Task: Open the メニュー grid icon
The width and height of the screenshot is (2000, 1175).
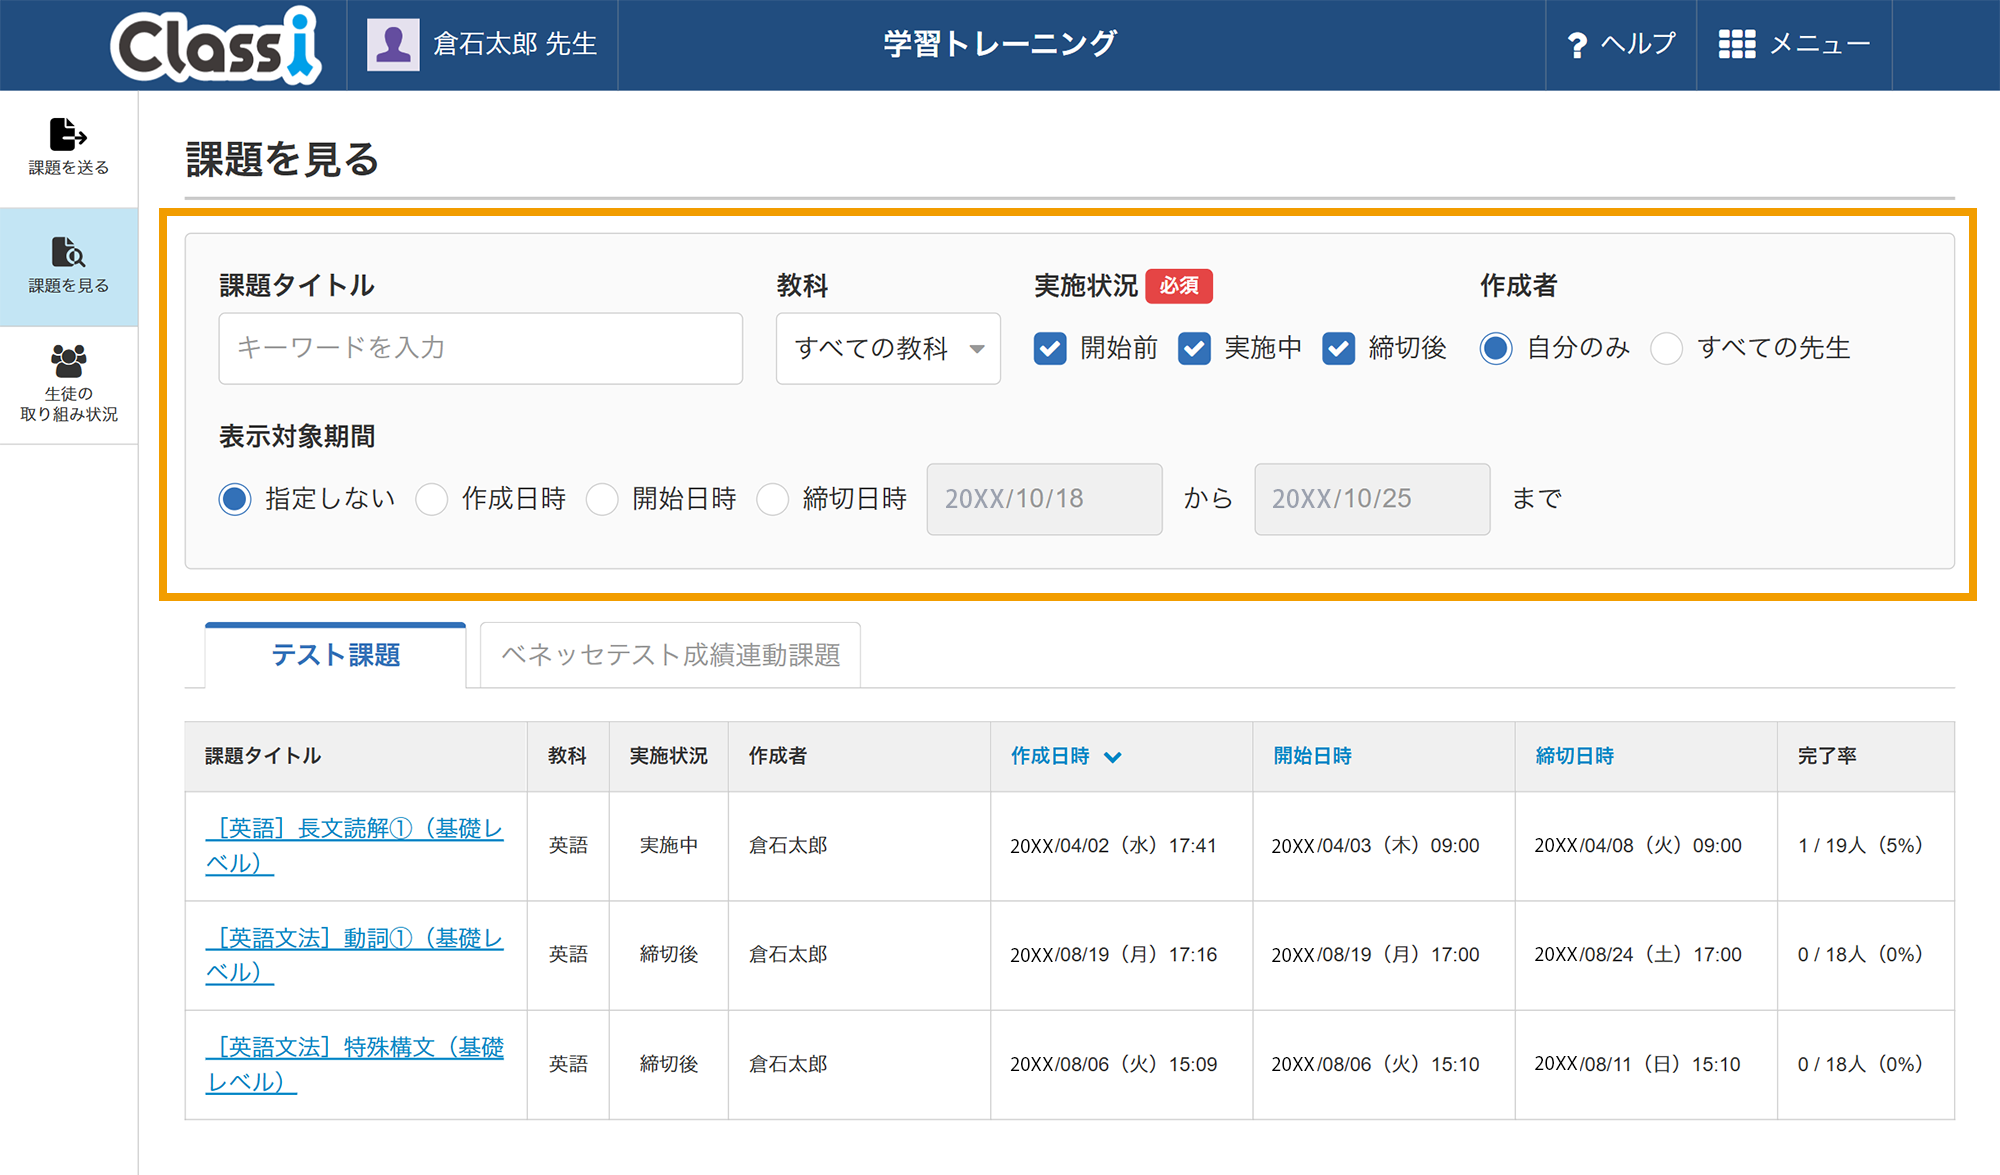Action: click(x=1737, y=44)
